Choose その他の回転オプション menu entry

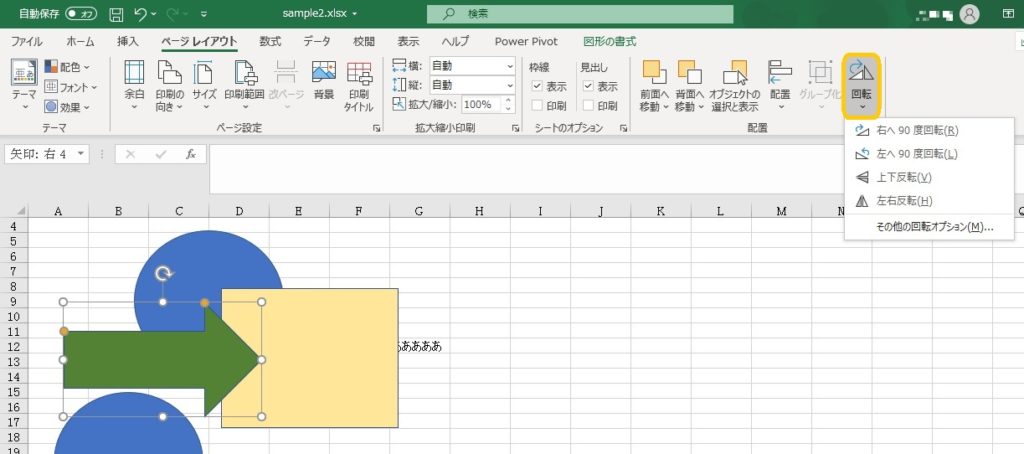(x=934, y=227)
